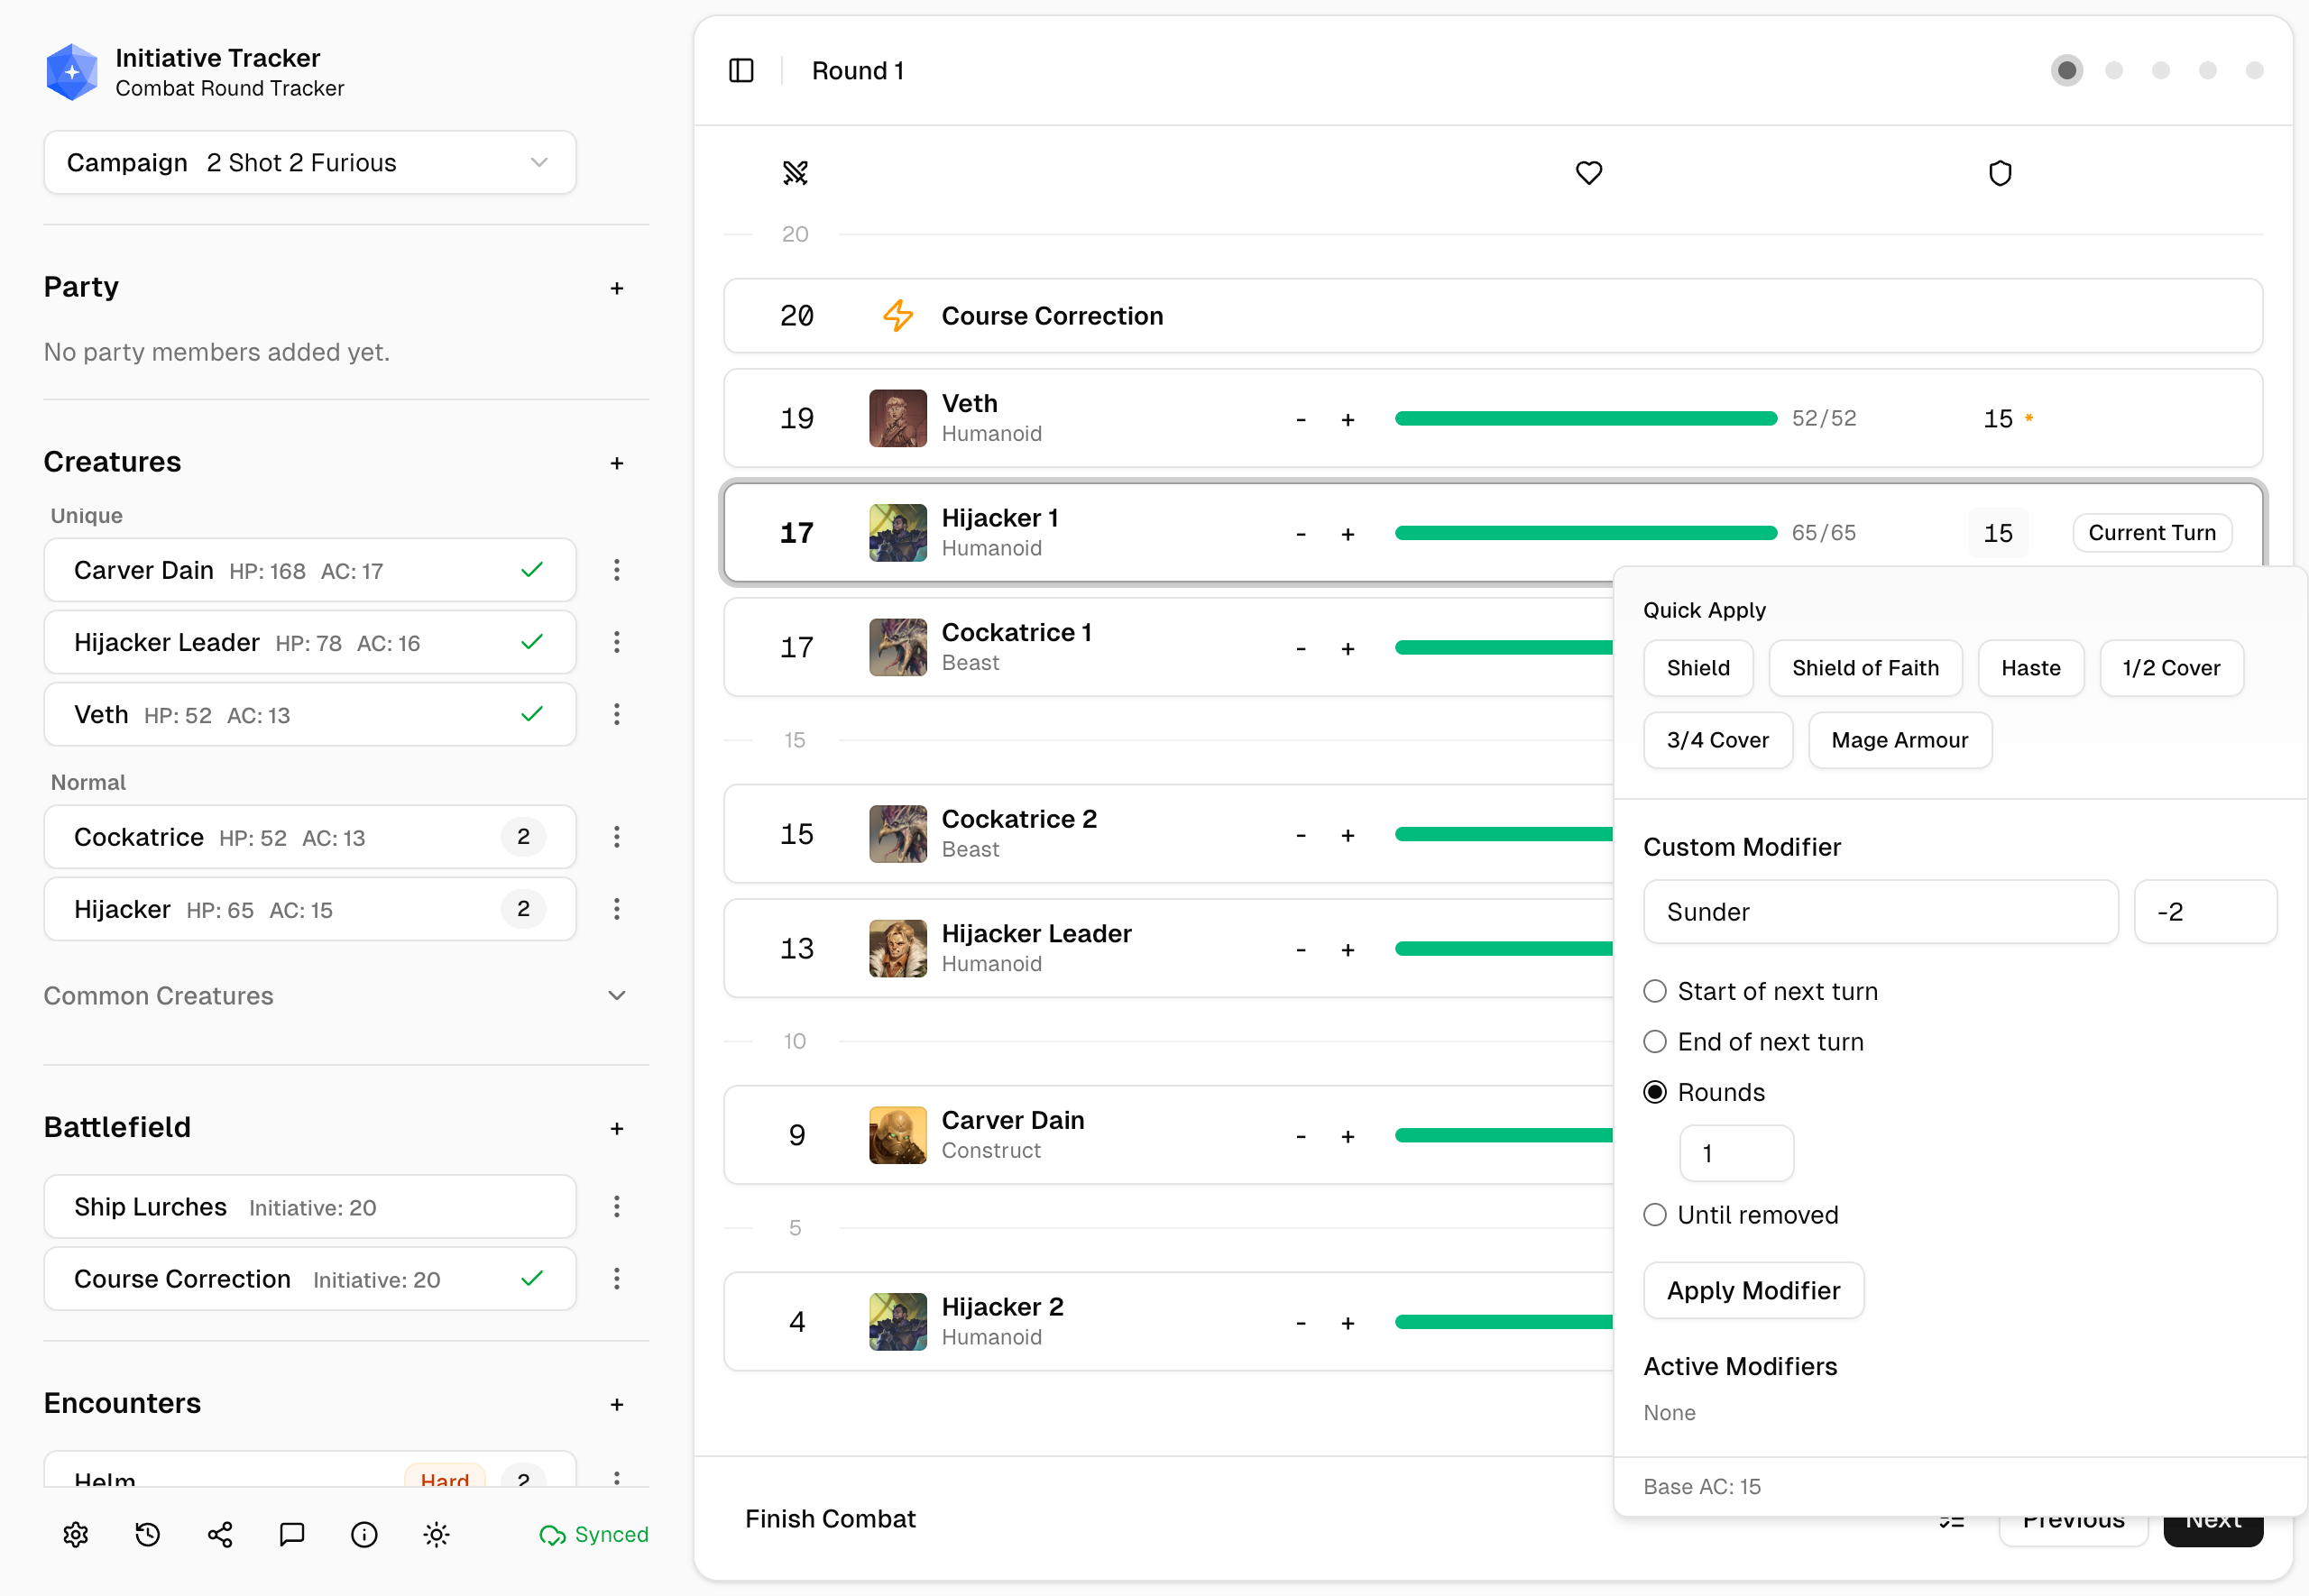Select "End of next turn" option

point(1655,1042)
